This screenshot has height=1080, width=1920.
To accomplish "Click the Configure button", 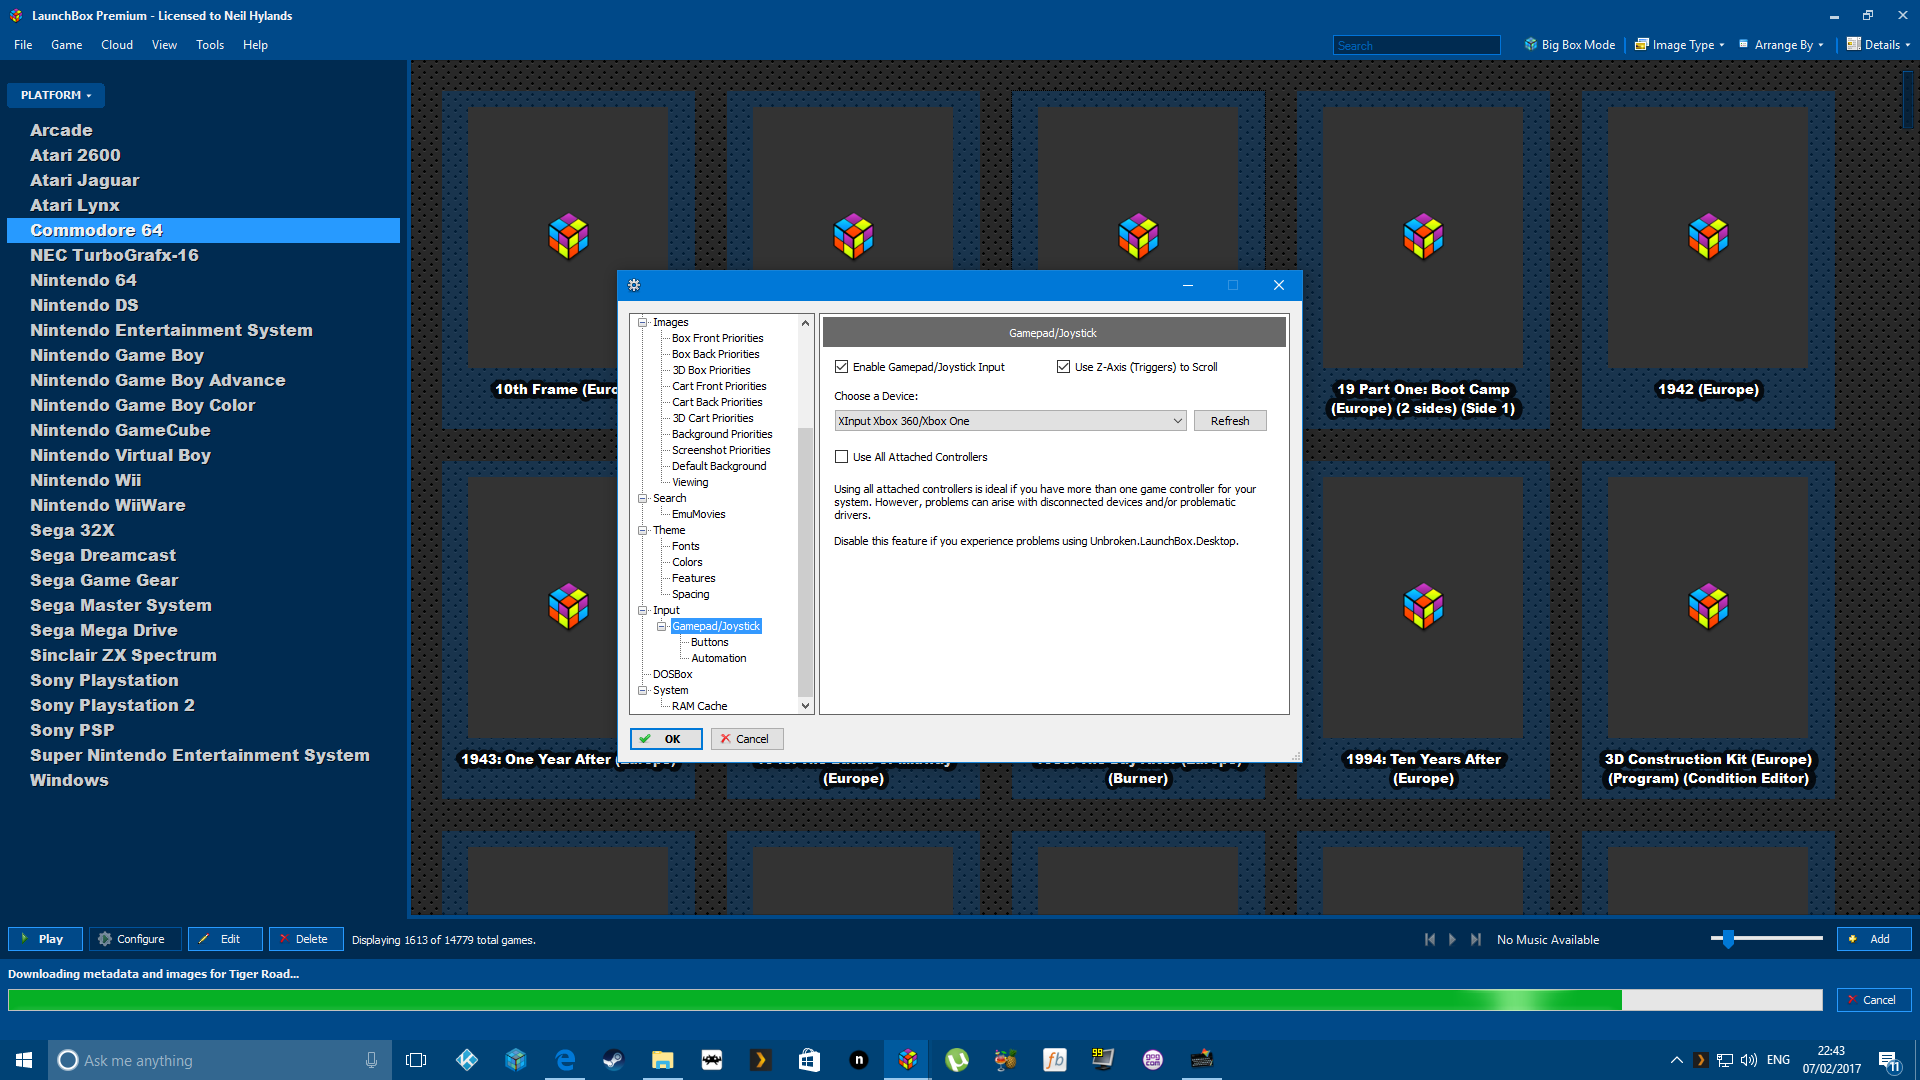I will click(x=135, y=939).
